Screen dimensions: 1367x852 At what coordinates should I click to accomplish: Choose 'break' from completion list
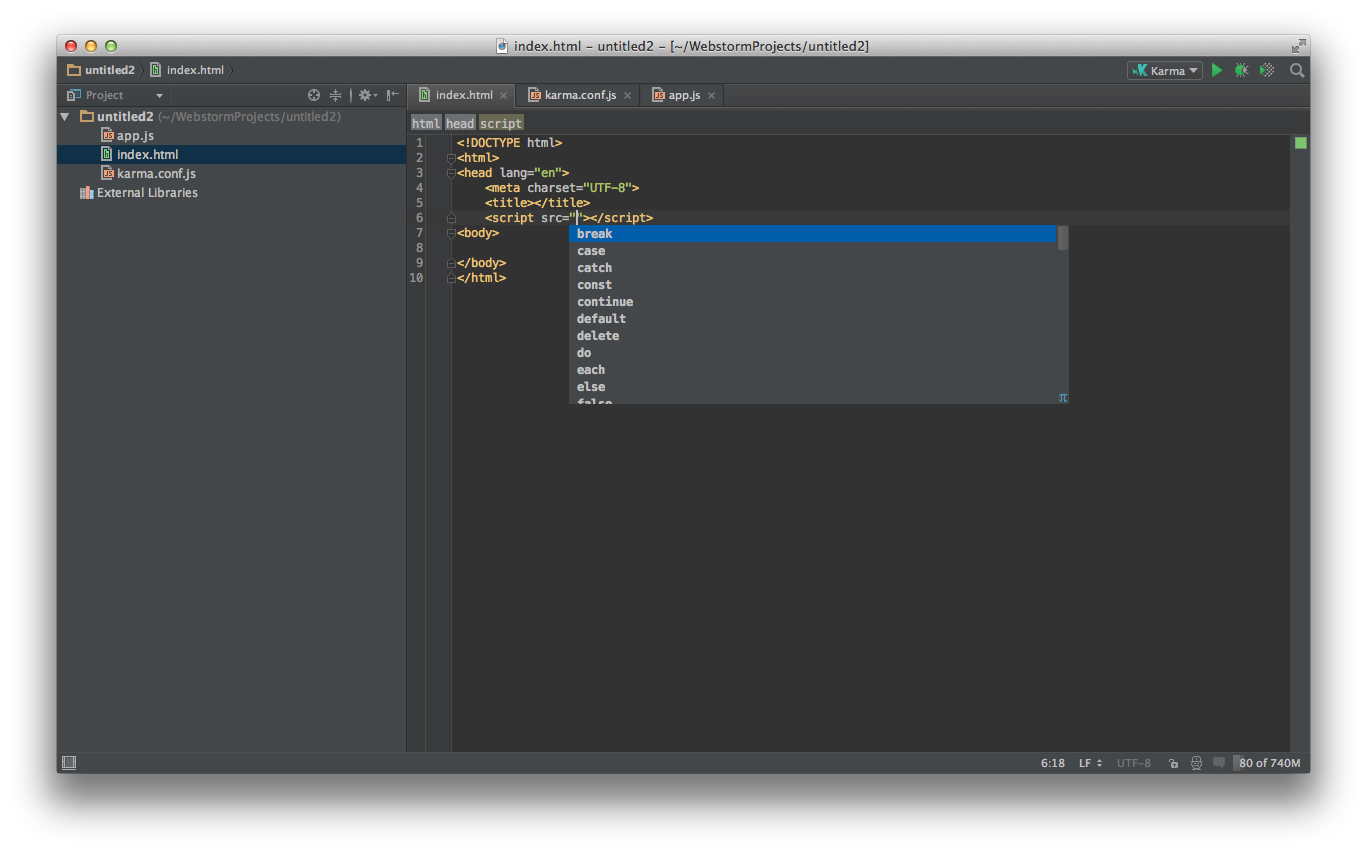812,234
